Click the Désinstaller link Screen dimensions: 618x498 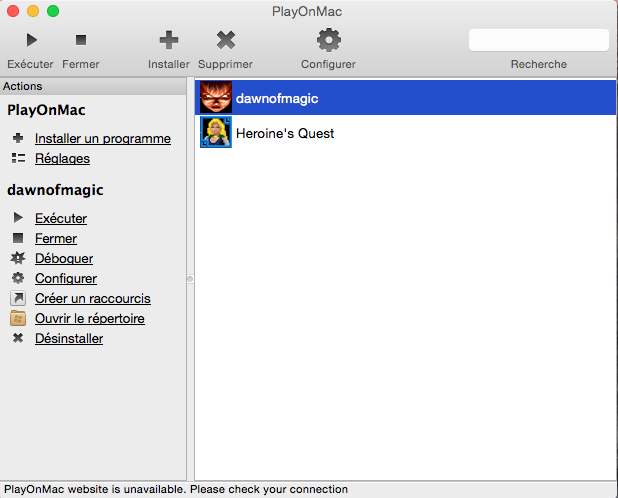pyautogui.click(x=69, y=338)
